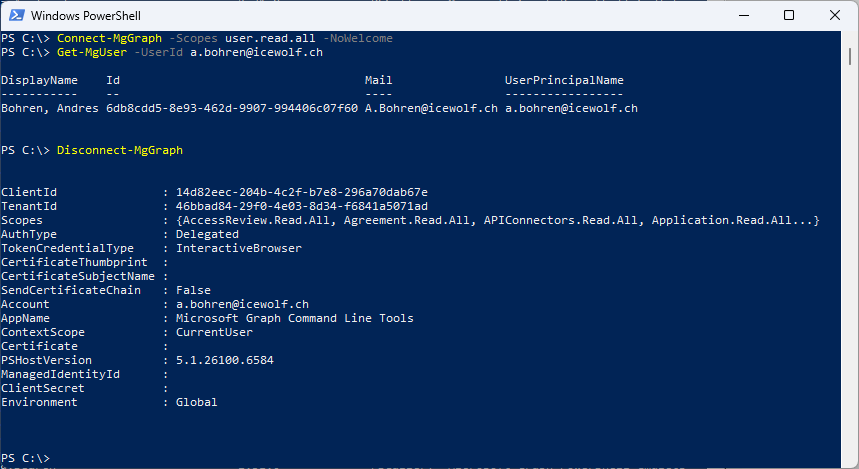Click the last empty PS C:\> prompt
This screenshot has height=469, width=859.
60,458
